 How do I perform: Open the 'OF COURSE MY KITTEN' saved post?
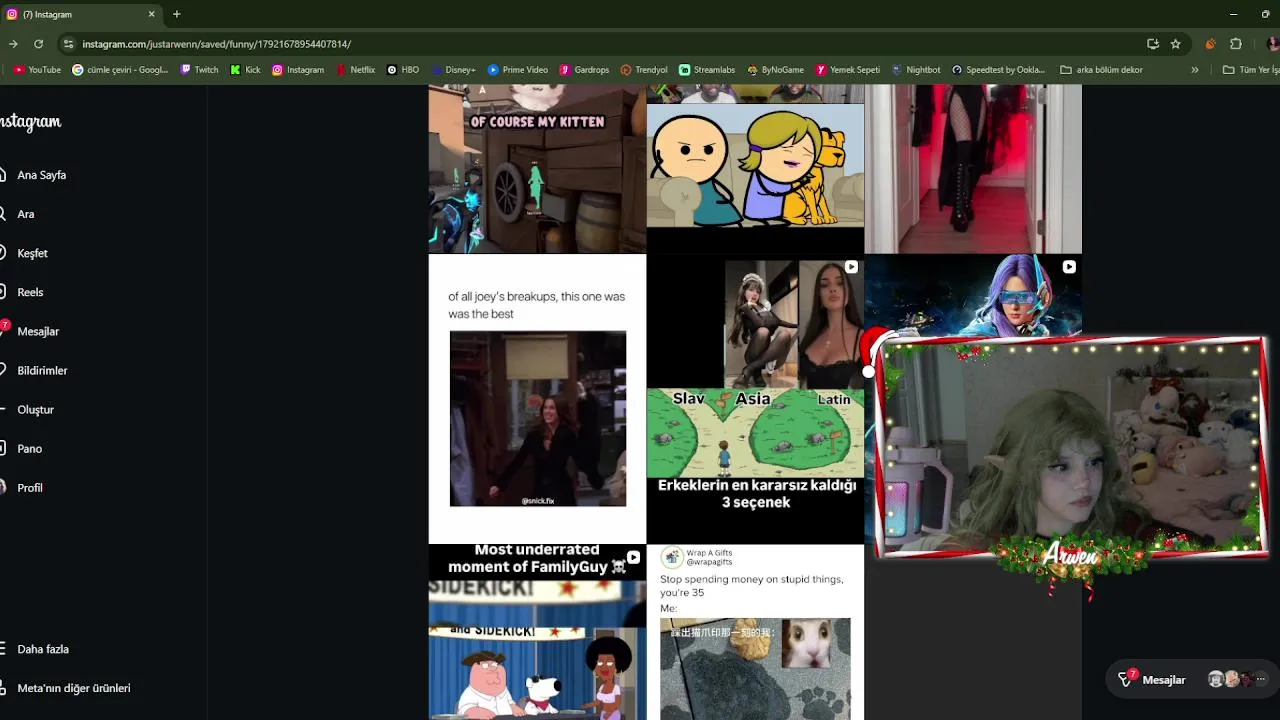pos(537,168)
